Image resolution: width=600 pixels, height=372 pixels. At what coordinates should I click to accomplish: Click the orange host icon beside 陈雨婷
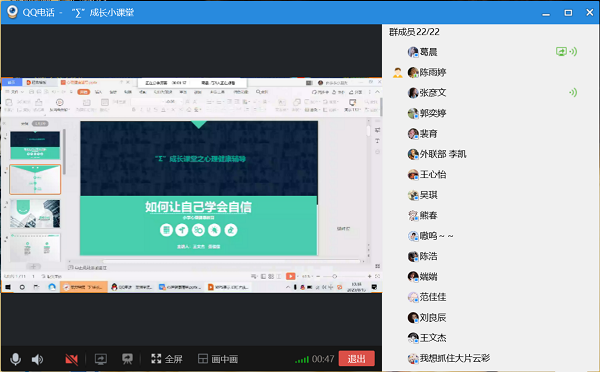point(398,72)
